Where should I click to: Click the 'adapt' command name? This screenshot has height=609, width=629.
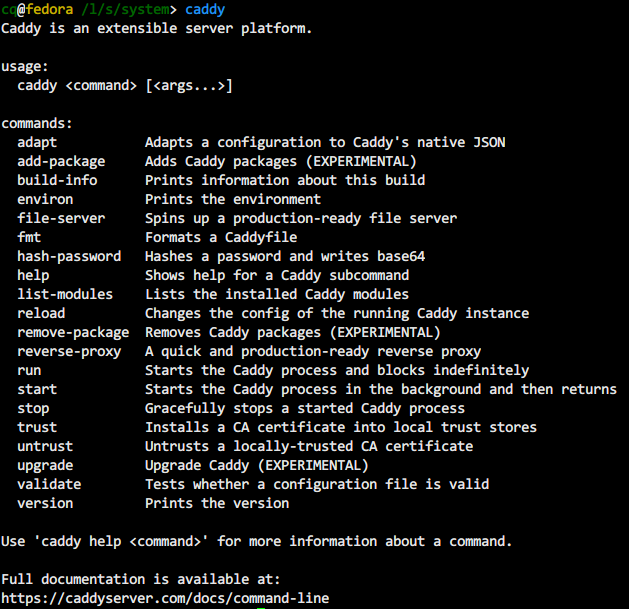click(37, 142)
